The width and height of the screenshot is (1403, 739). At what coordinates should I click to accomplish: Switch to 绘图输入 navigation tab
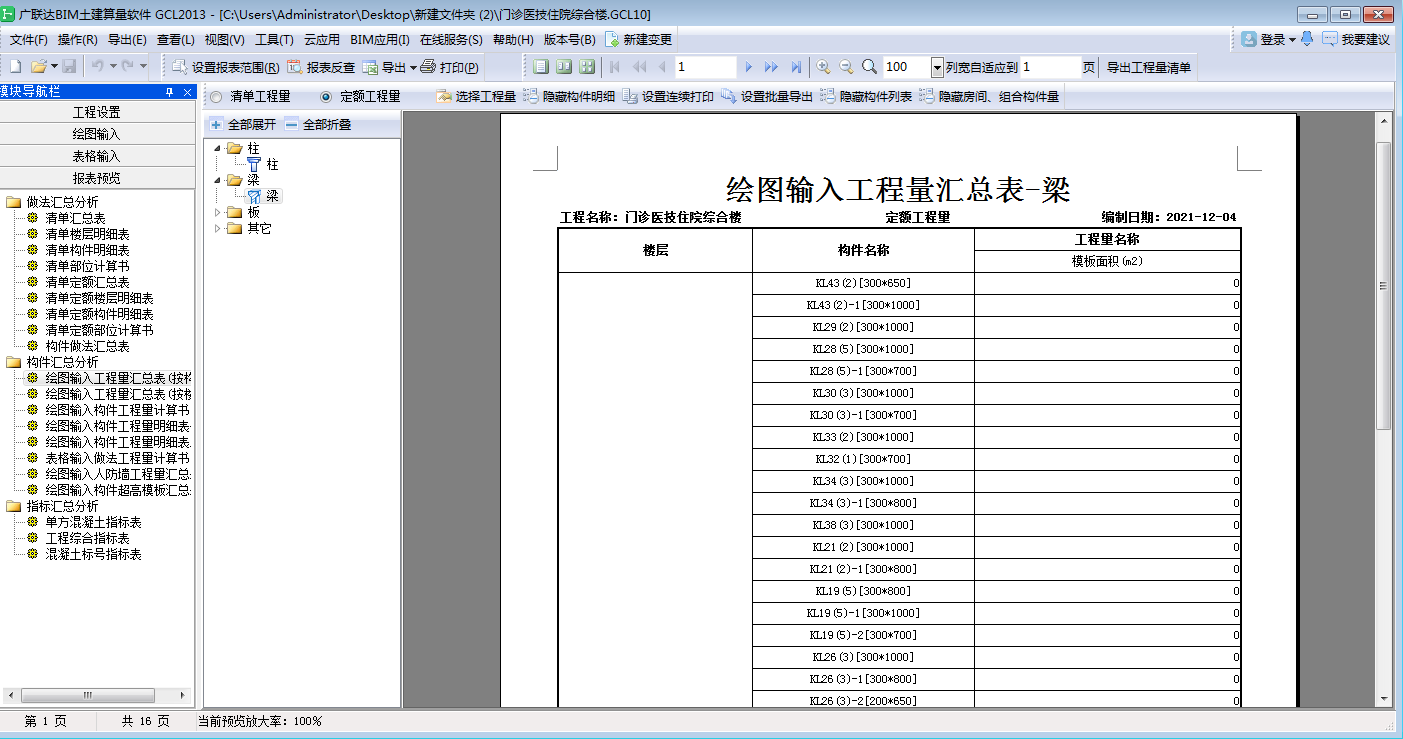tap(97, 134)
